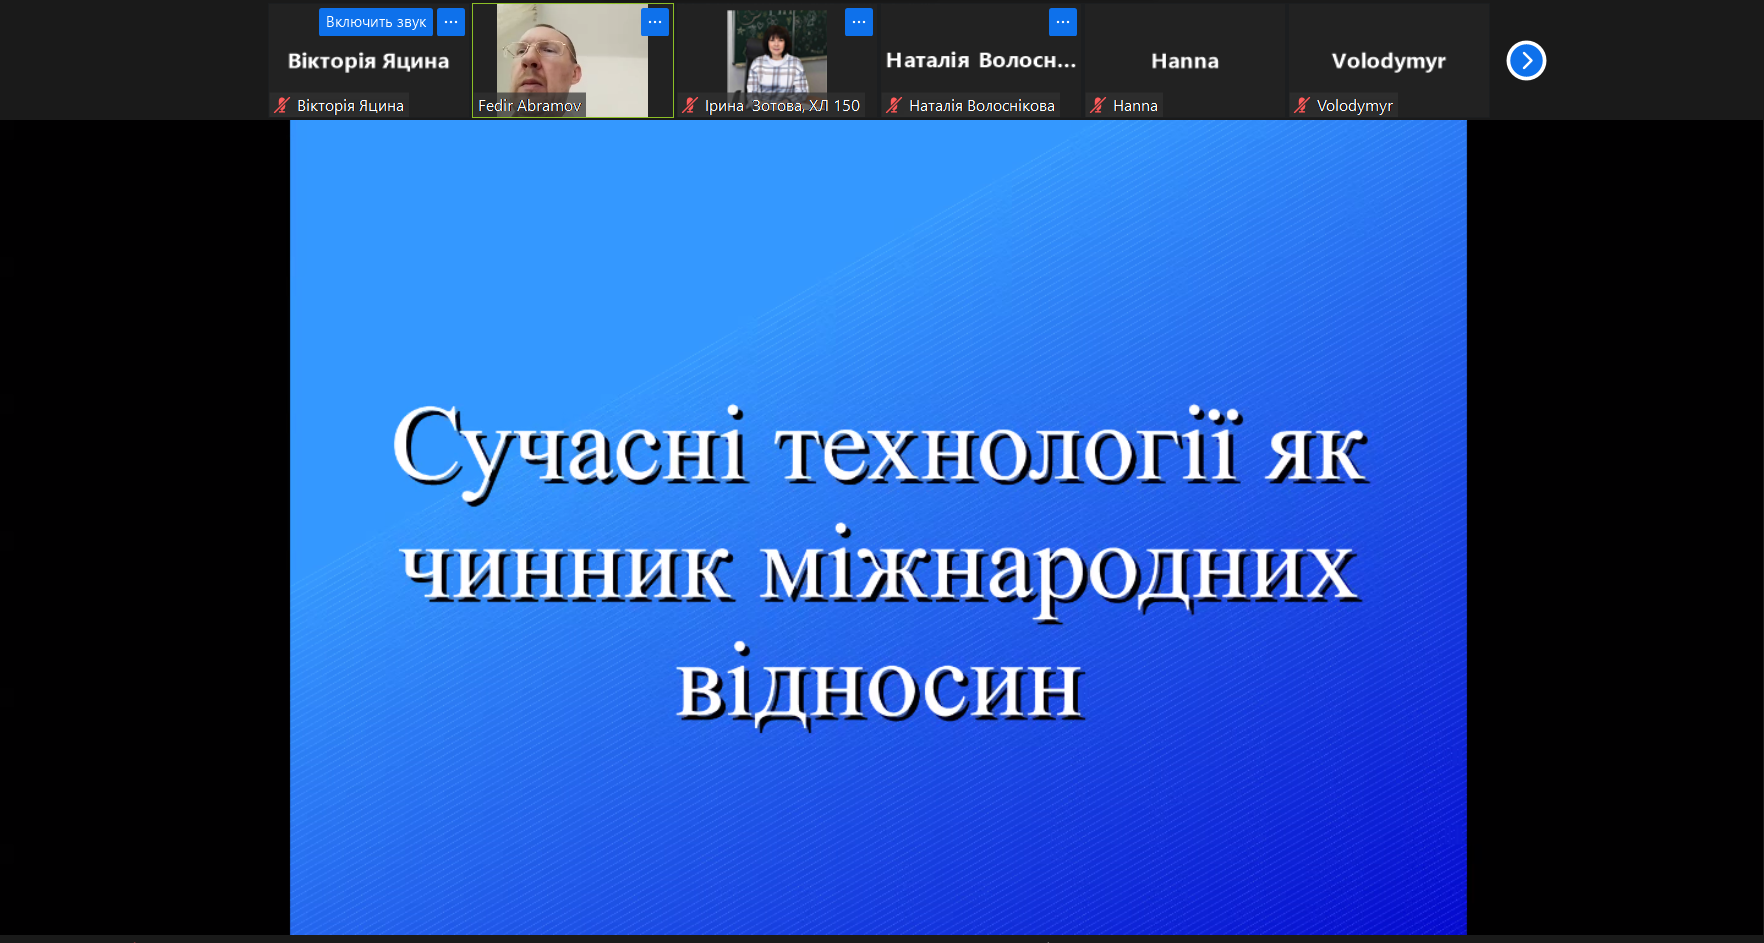Click muted mic icon beside Наталія Волоснікова

(x=894, y=105)
